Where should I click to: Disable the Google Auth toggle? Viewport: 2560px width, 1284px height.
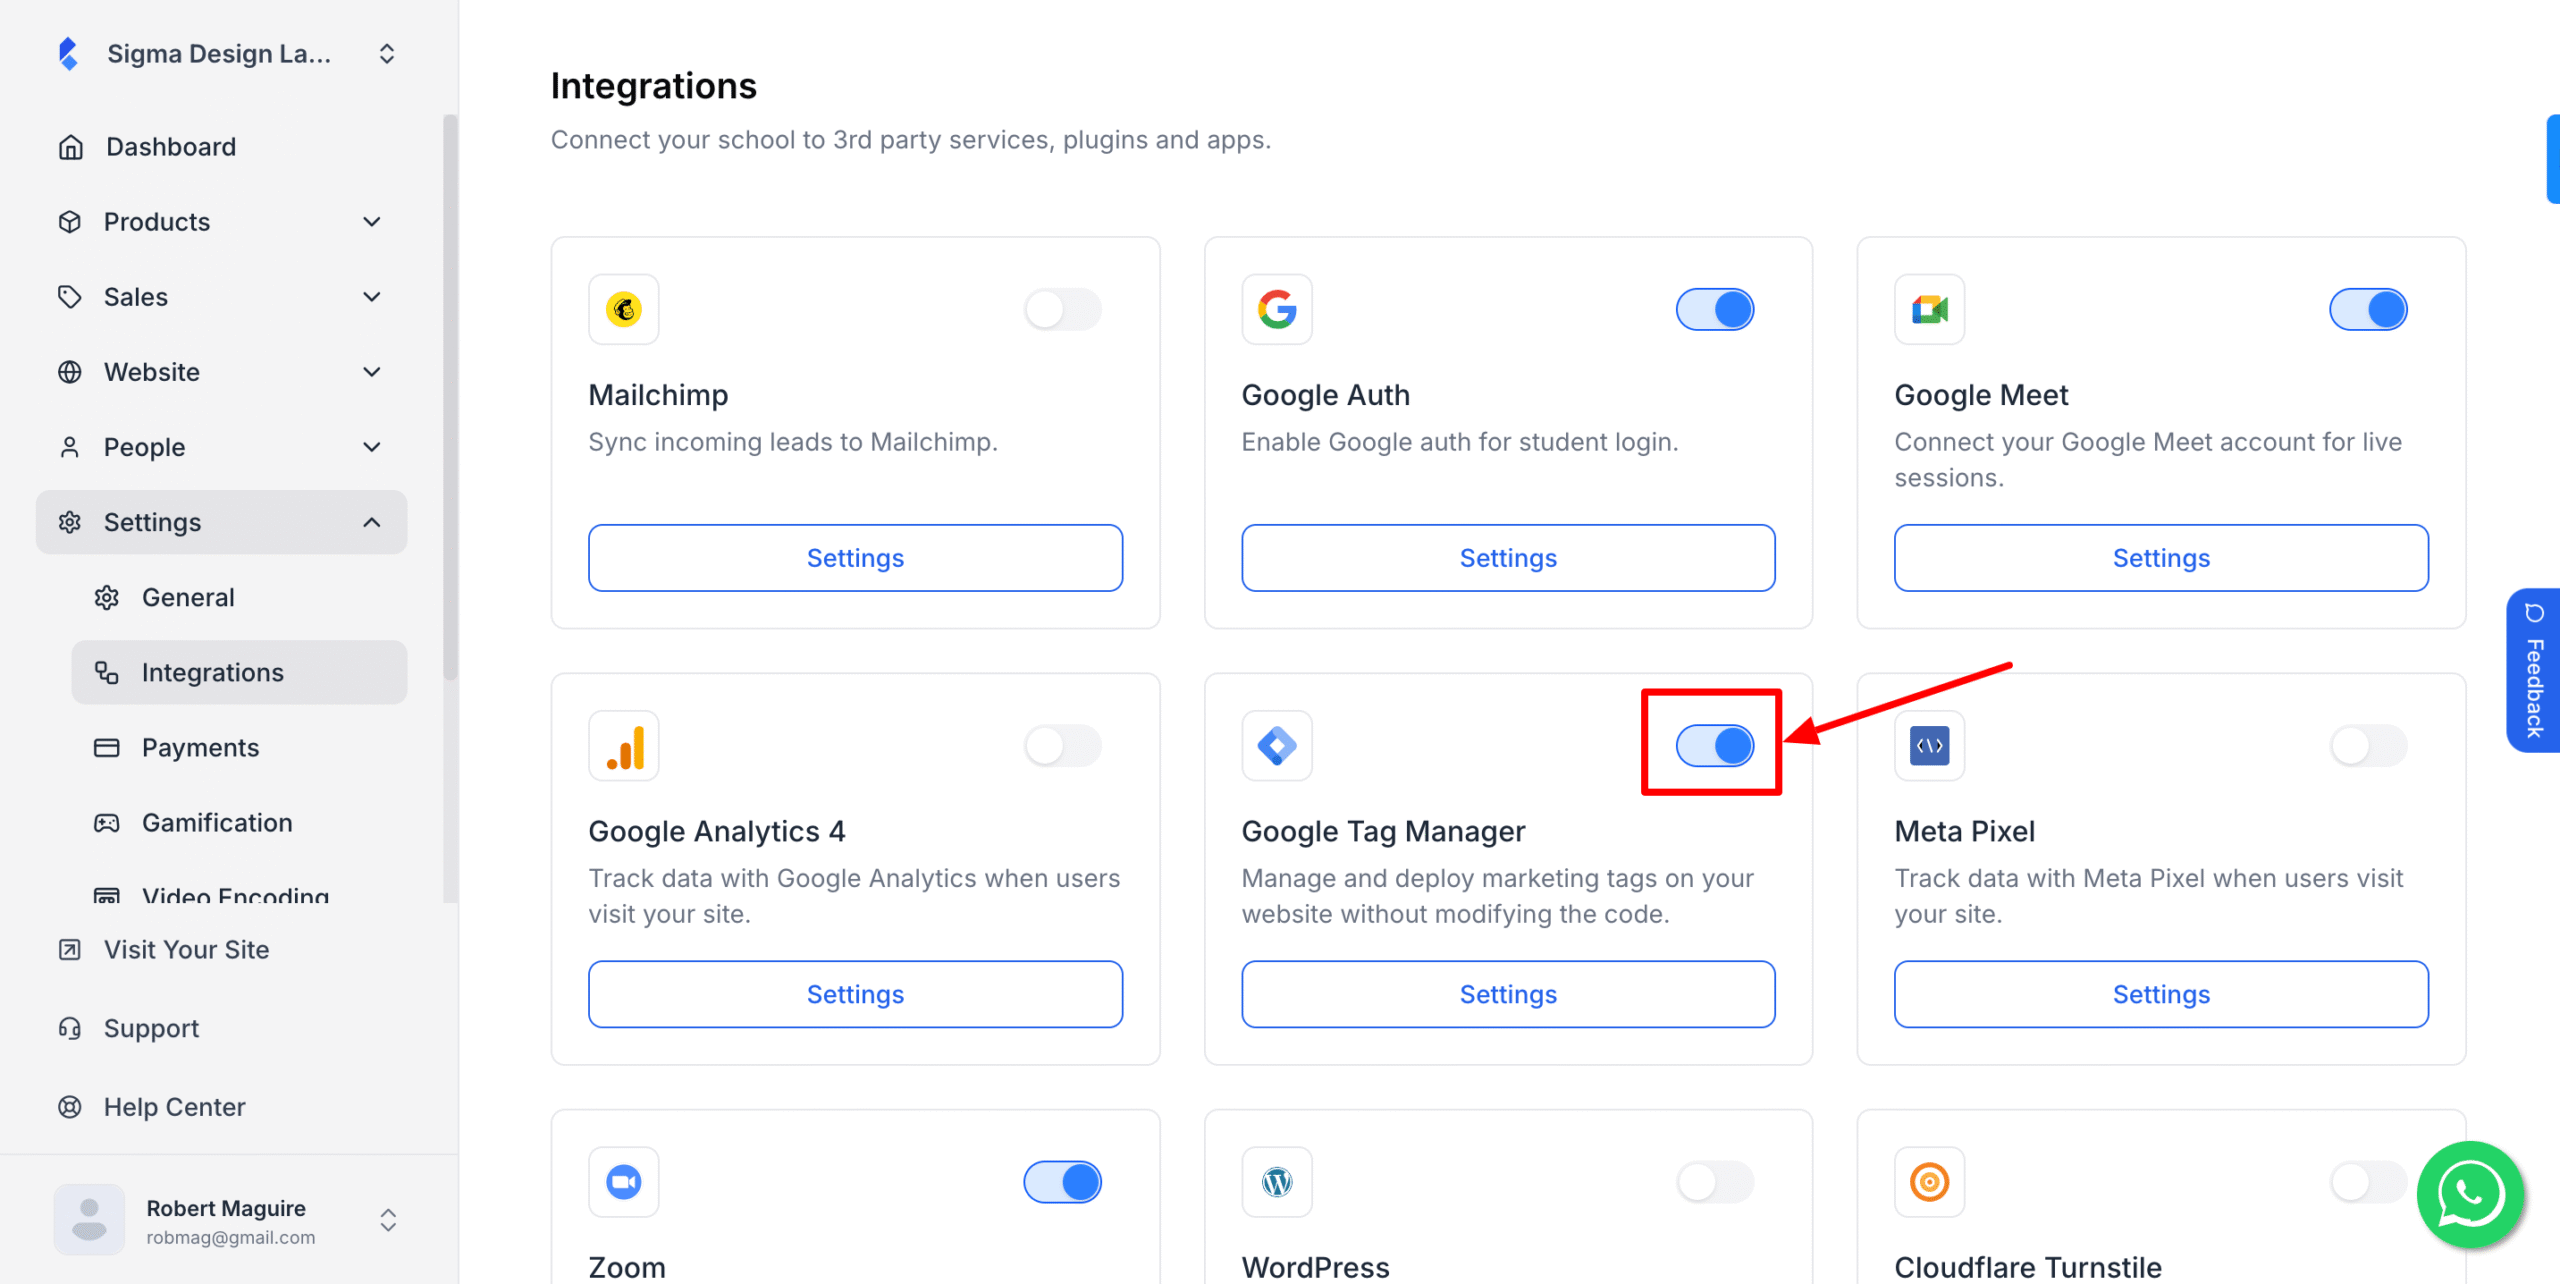click(x=1715, y=309)
